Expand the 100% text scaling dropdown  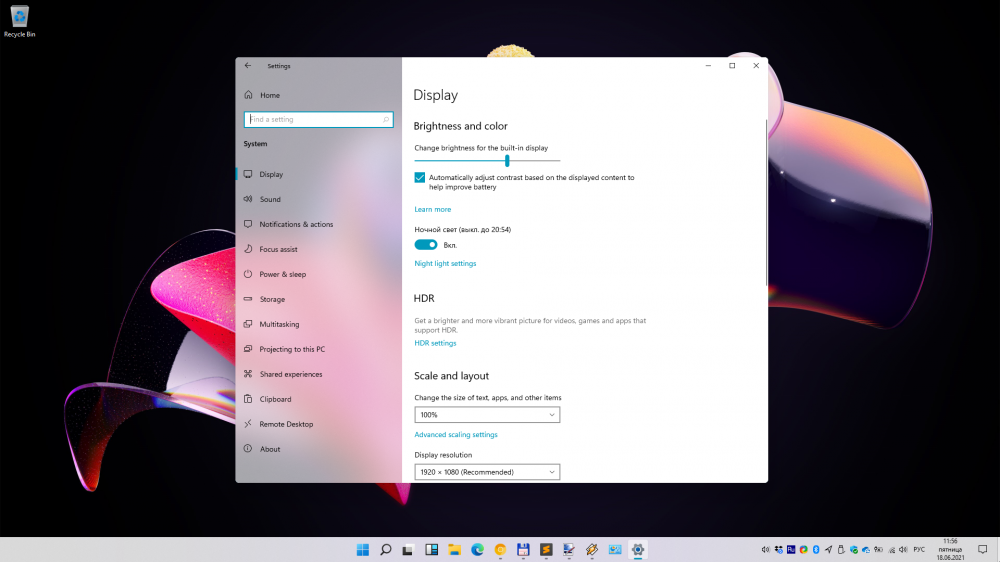click(487, 414)
